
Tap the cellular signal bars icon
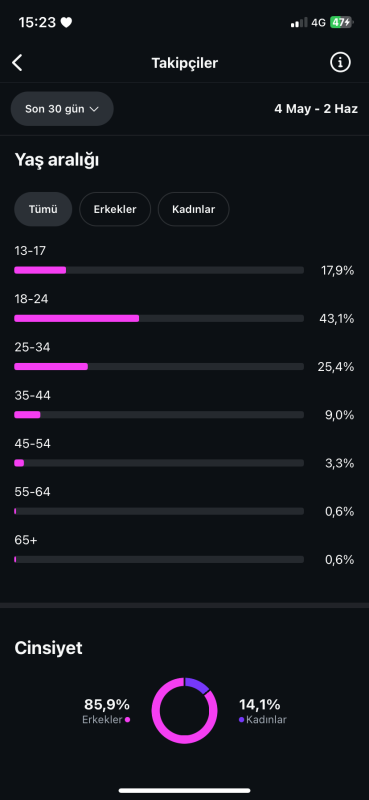click(x=299, y=22)
